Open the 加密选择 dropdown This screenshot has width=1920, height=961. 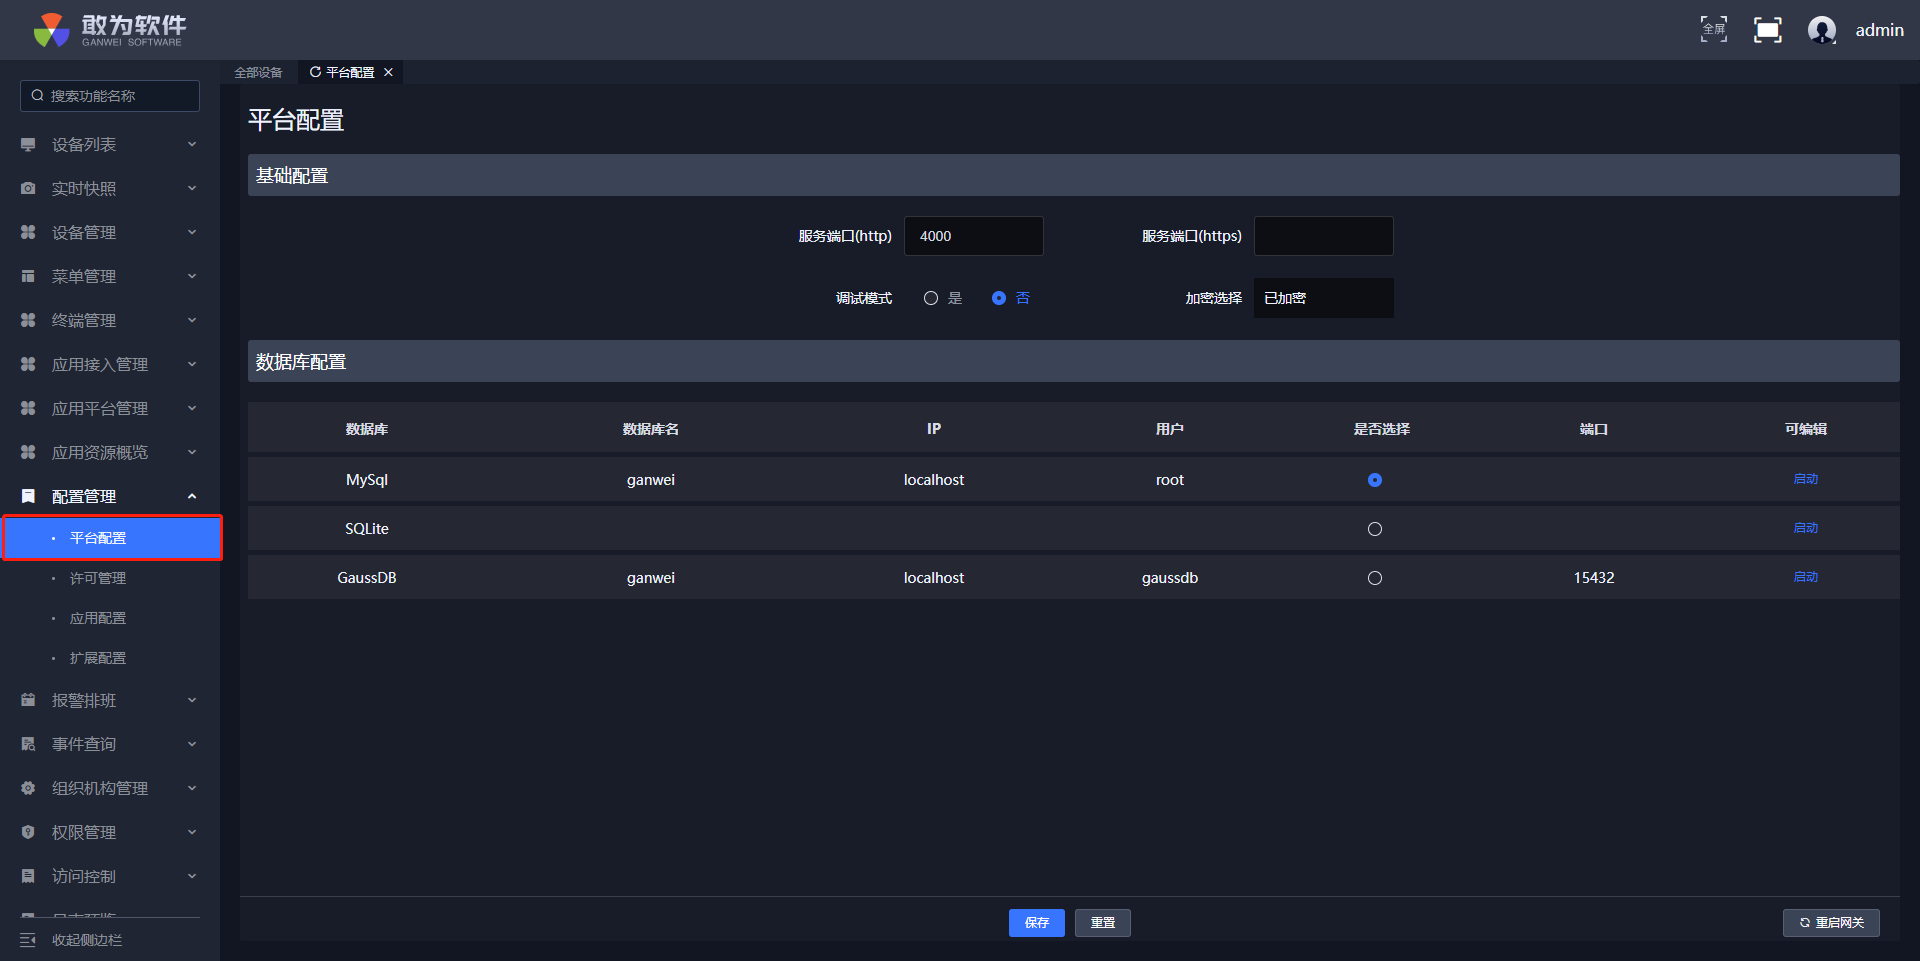coord(1322,298)
